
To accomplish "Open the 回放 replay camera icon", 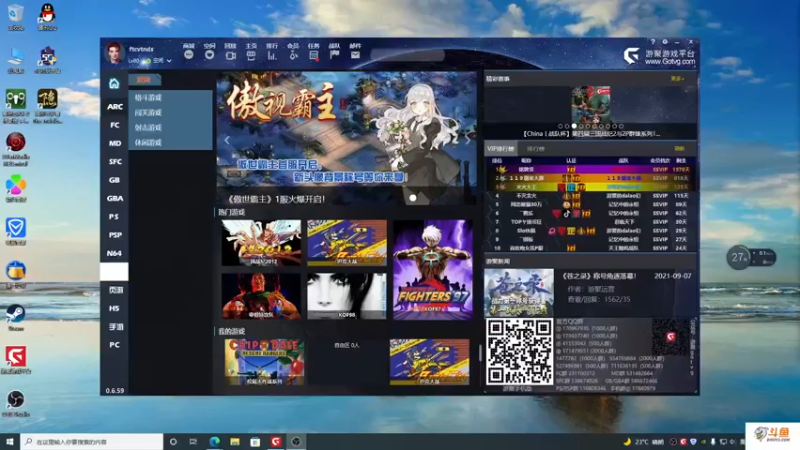I will tap(231, 55).
